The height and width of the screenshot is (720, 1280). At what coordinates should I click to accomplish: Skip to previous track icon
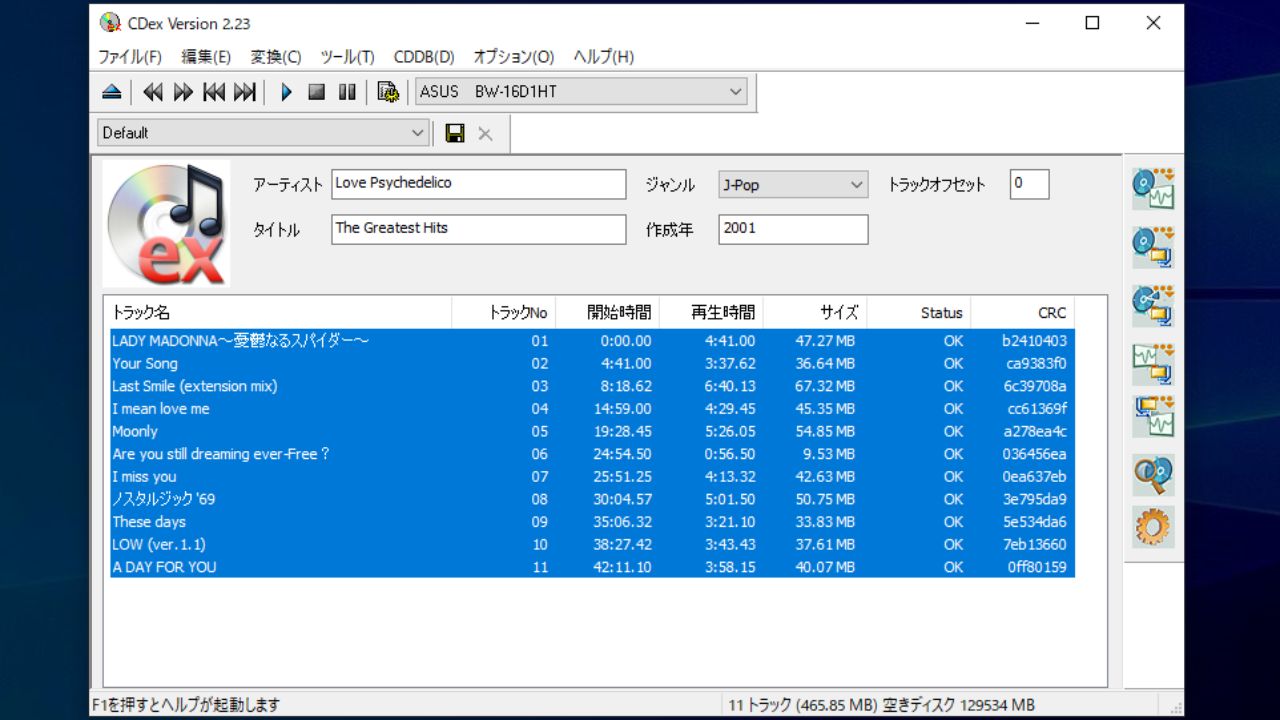pyautogui.click(x=214, y=92)
